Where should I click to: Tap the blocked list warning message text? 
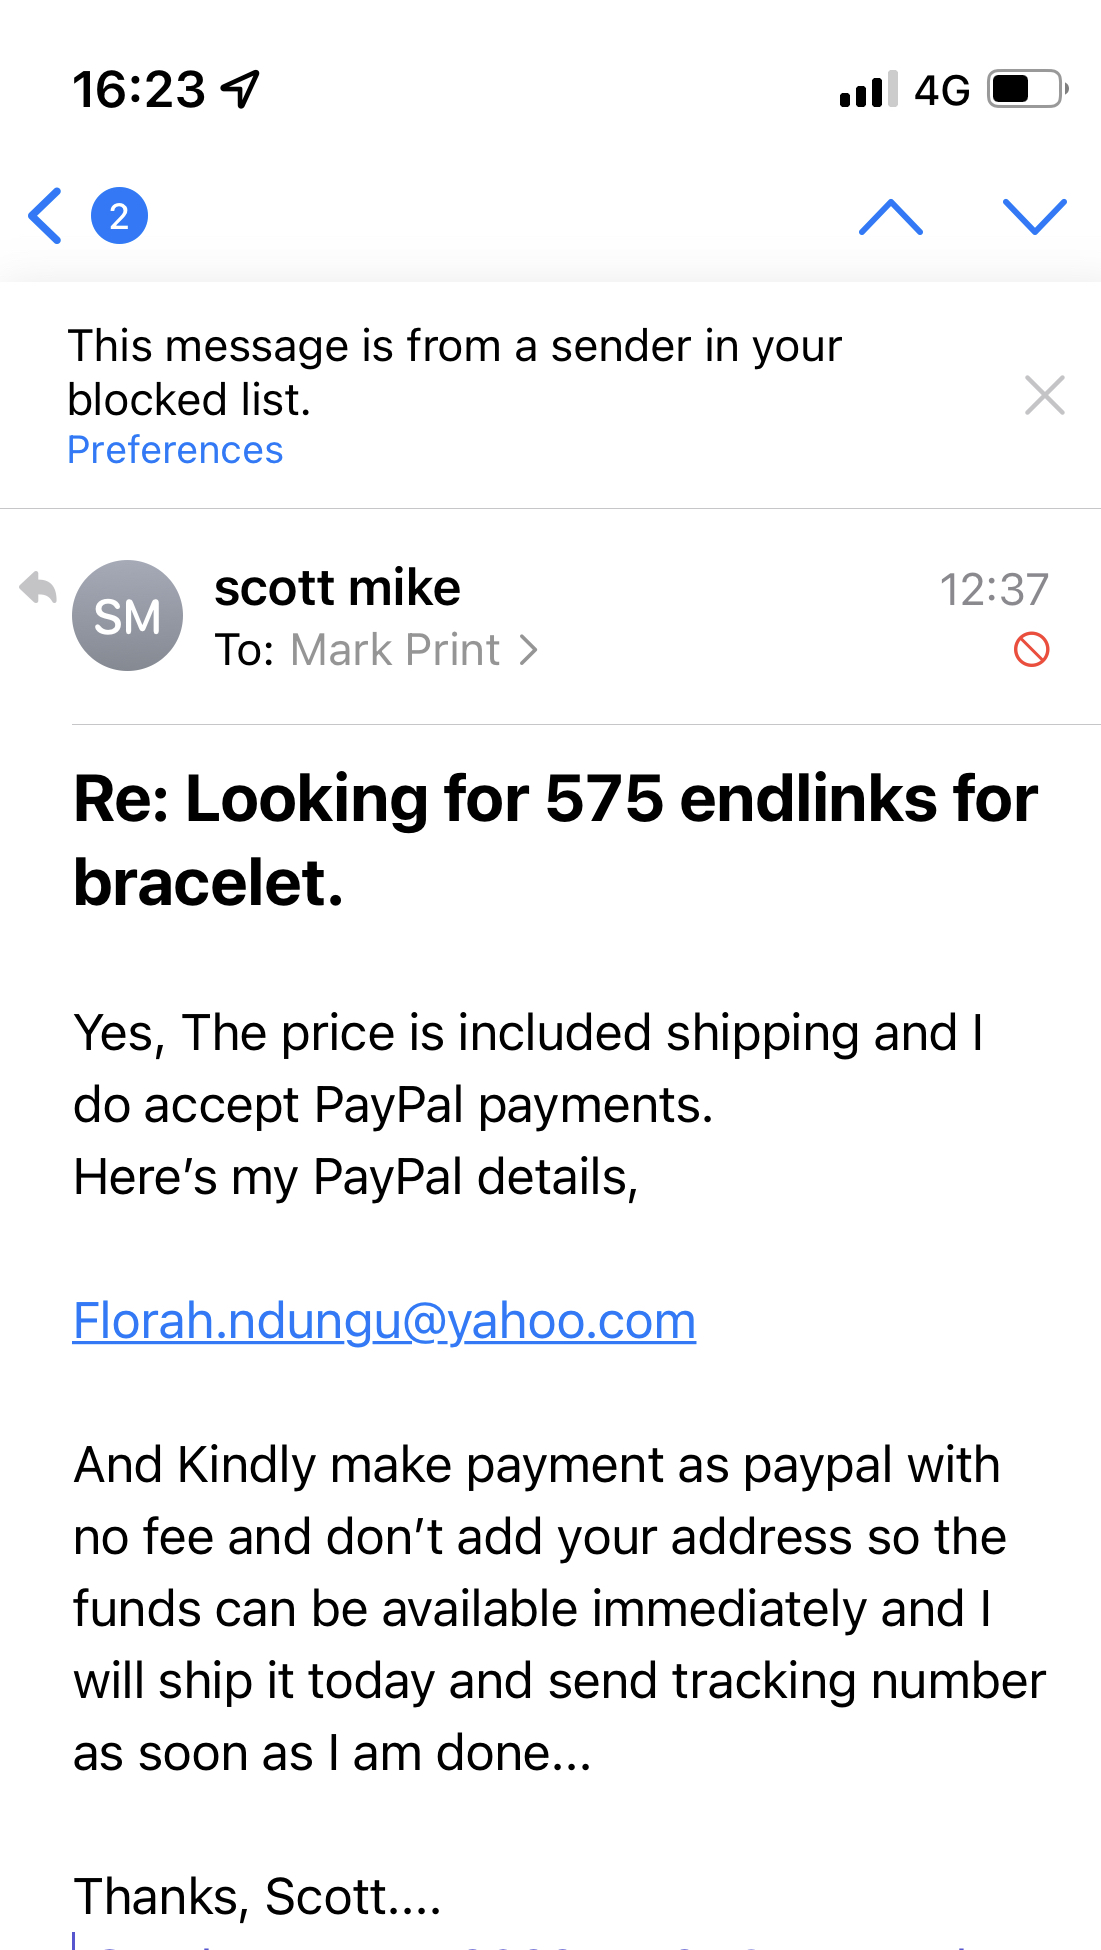pos(454,372)
